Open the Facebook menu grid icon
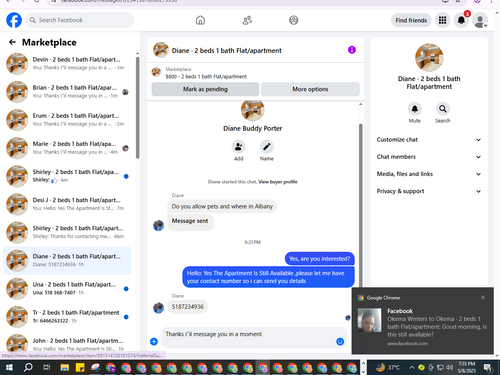 (442, 20)
